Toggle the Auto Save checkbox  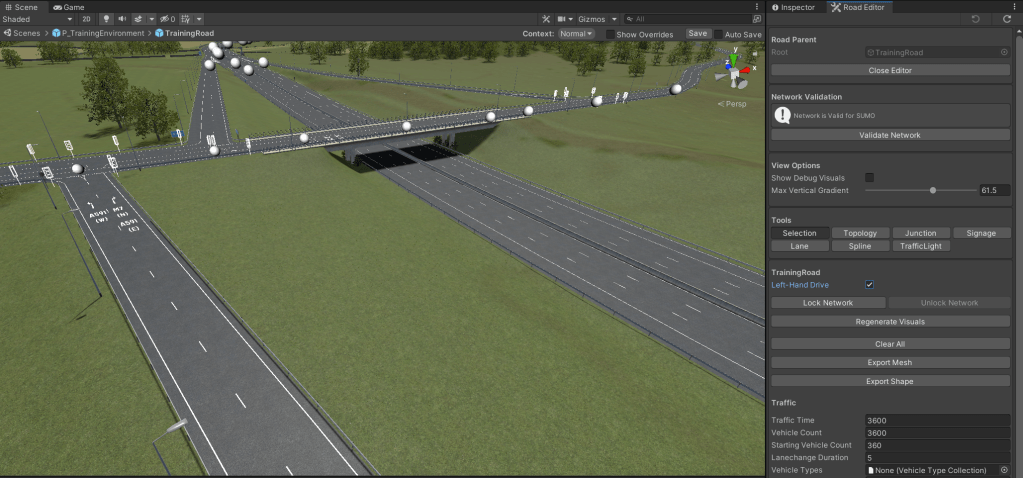pos(718,33)
